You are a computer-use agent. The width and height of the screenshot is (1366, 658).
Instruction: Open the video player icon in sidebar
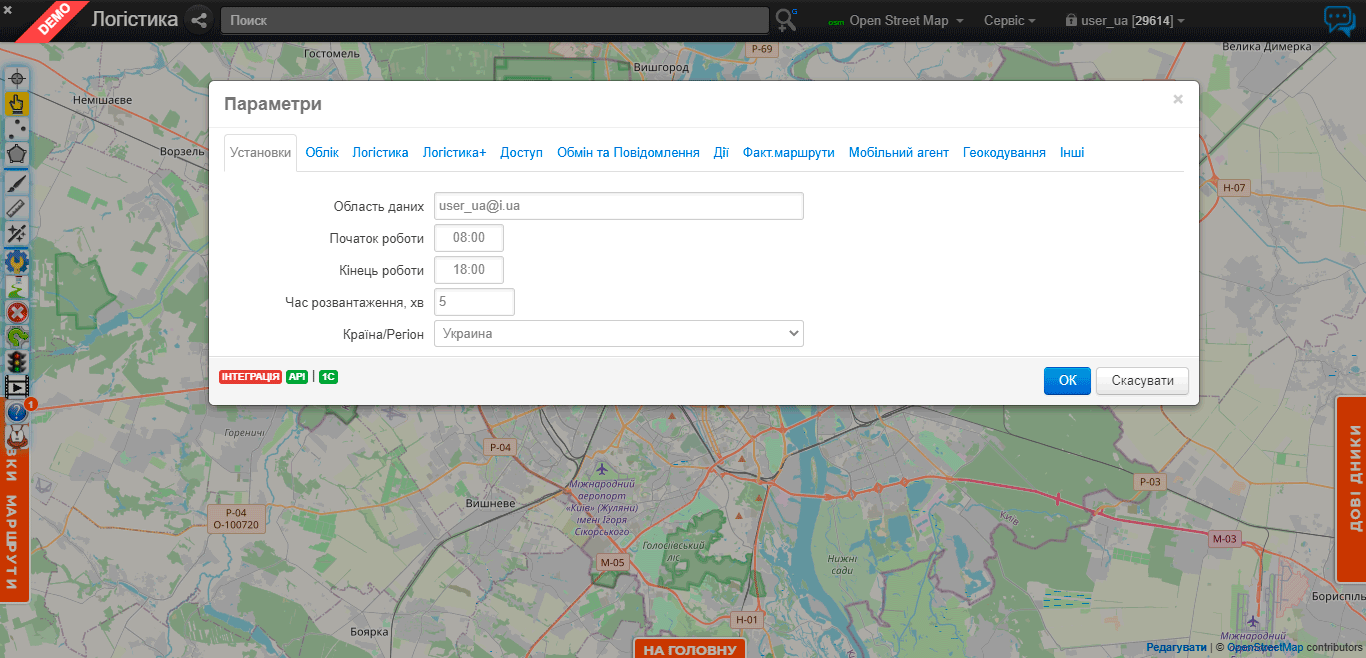17,386
